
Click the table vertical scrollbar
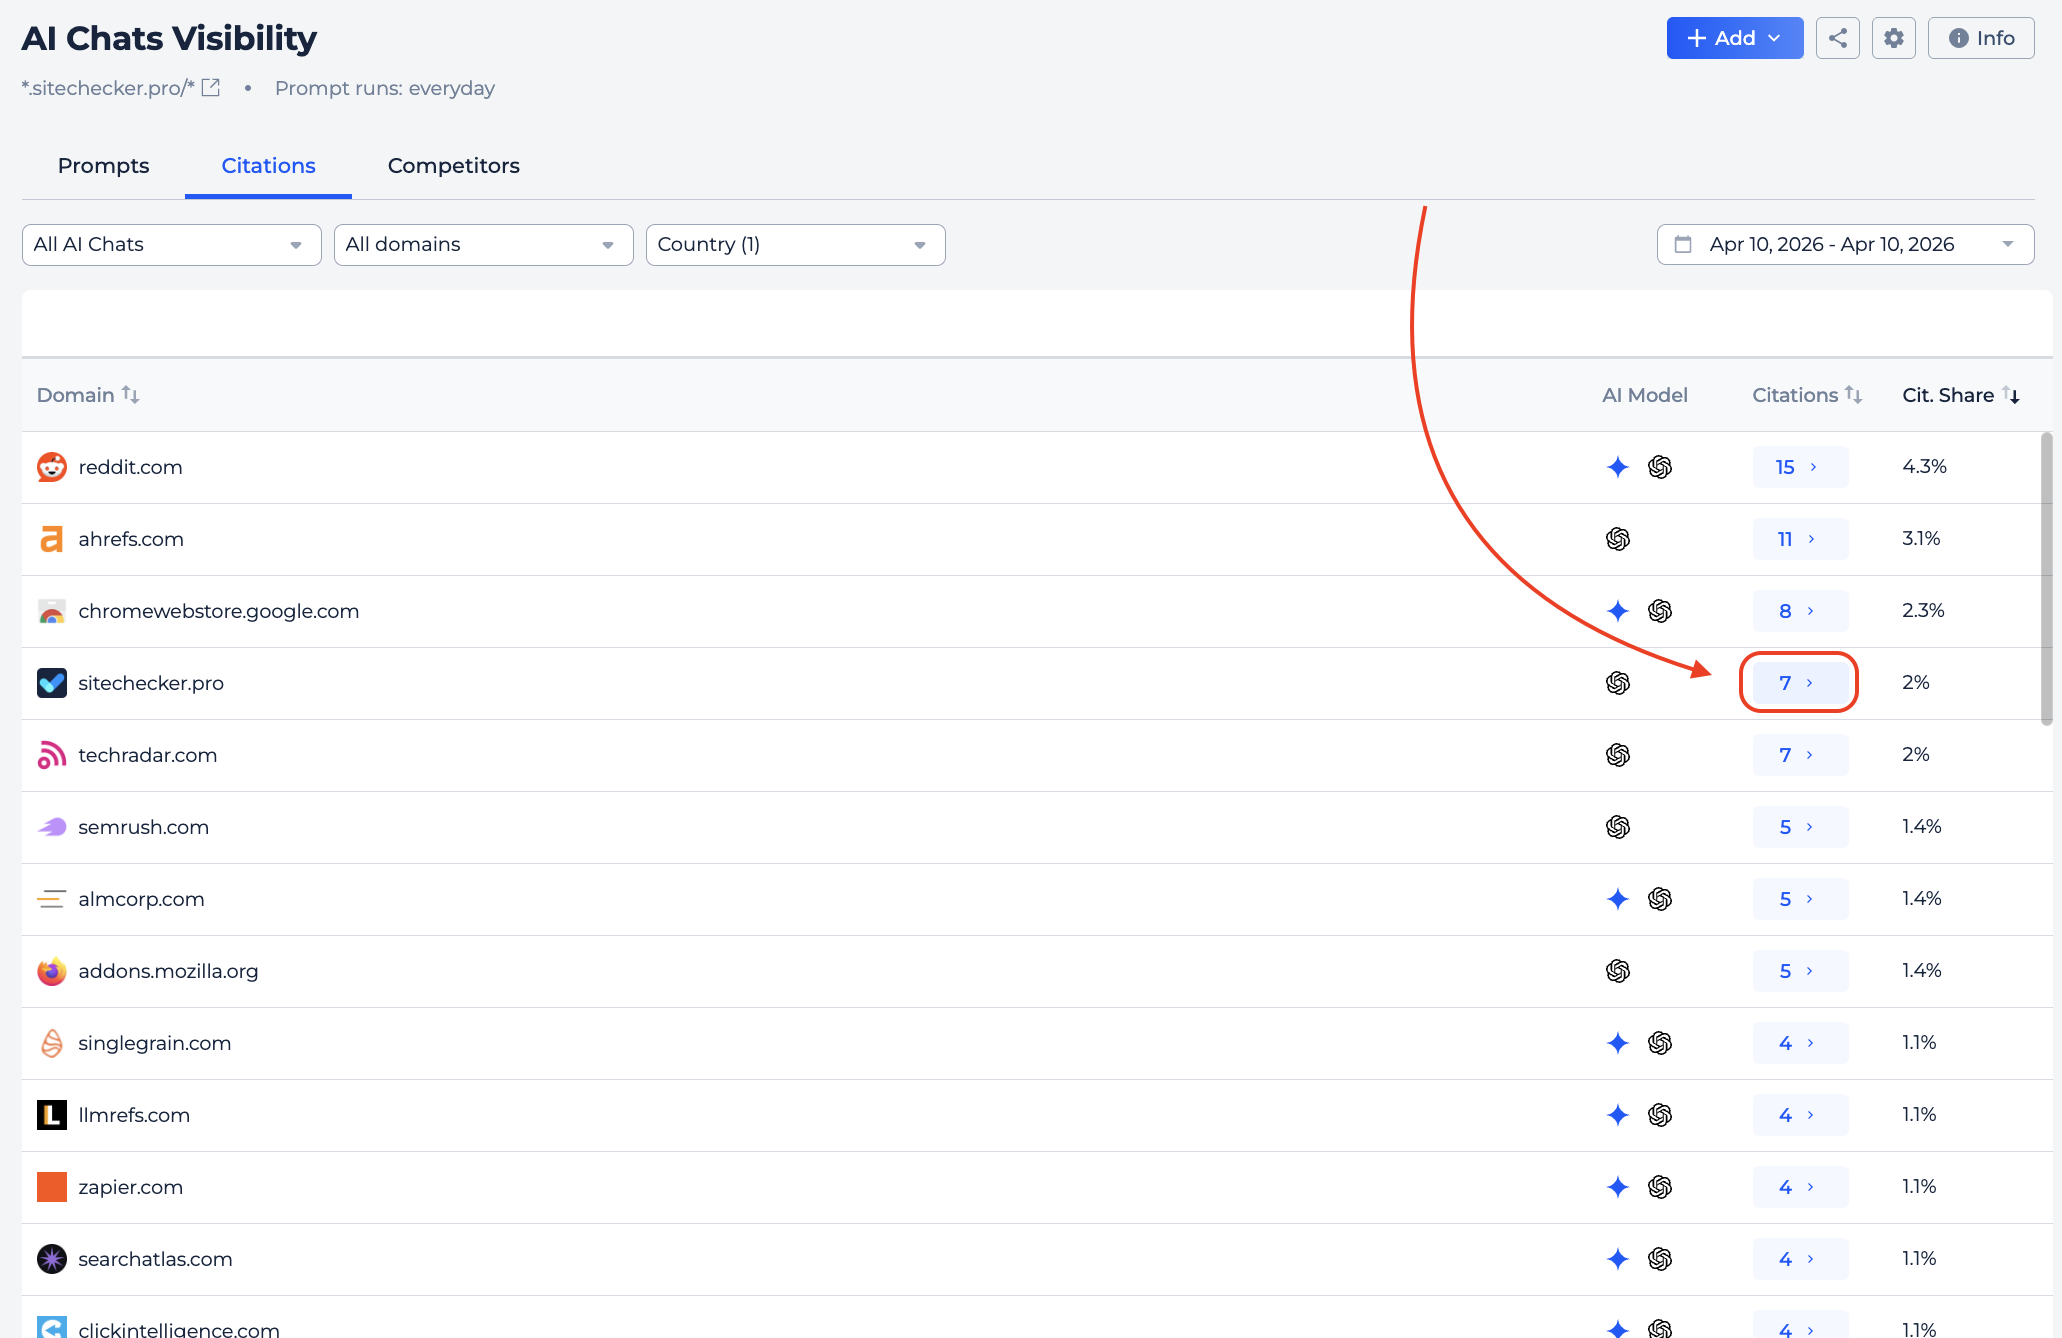2046,578
